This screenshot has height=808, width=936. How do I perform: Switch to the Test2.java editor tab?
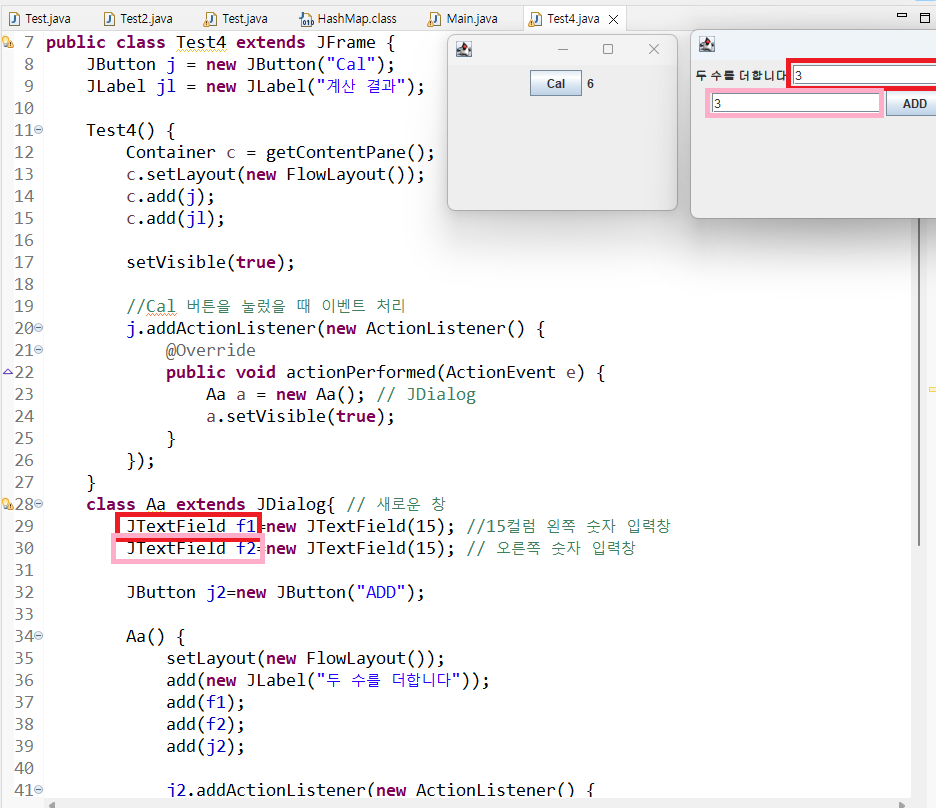(138, 19)
